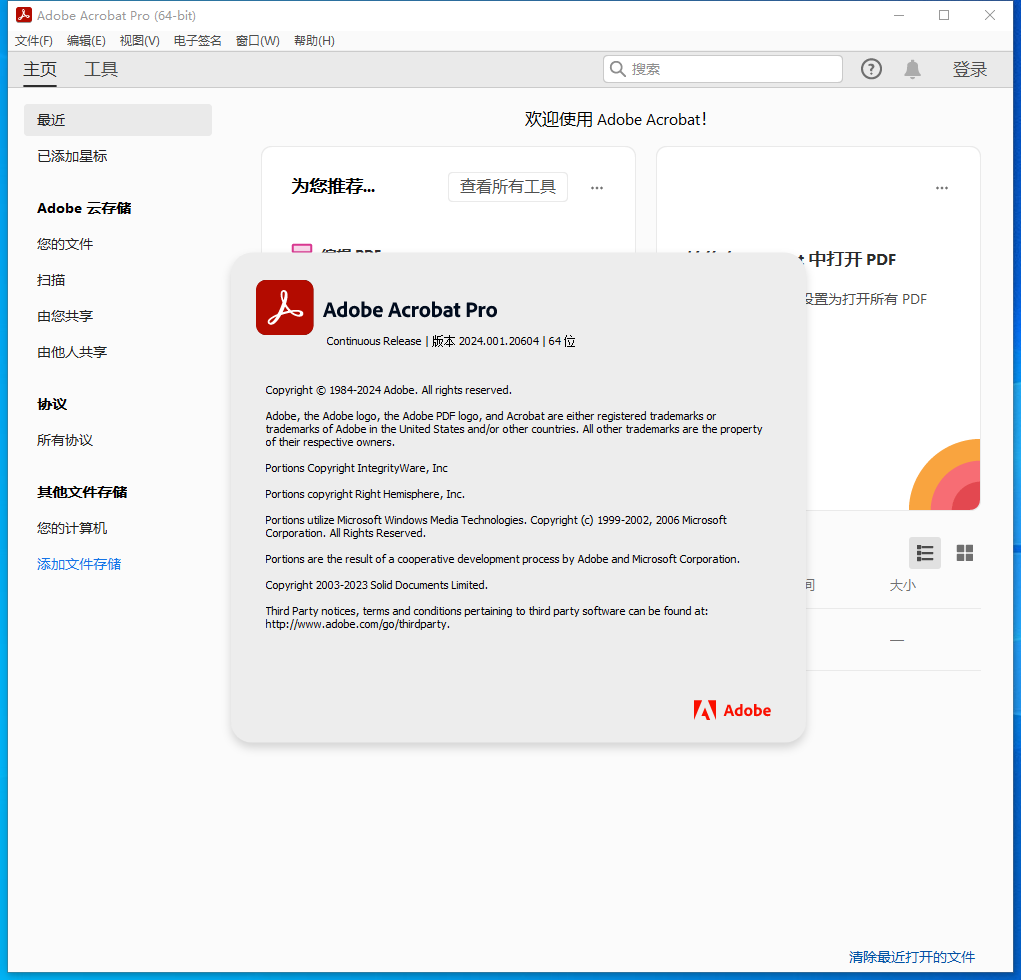Open the notifications bell

pos(912,69)
